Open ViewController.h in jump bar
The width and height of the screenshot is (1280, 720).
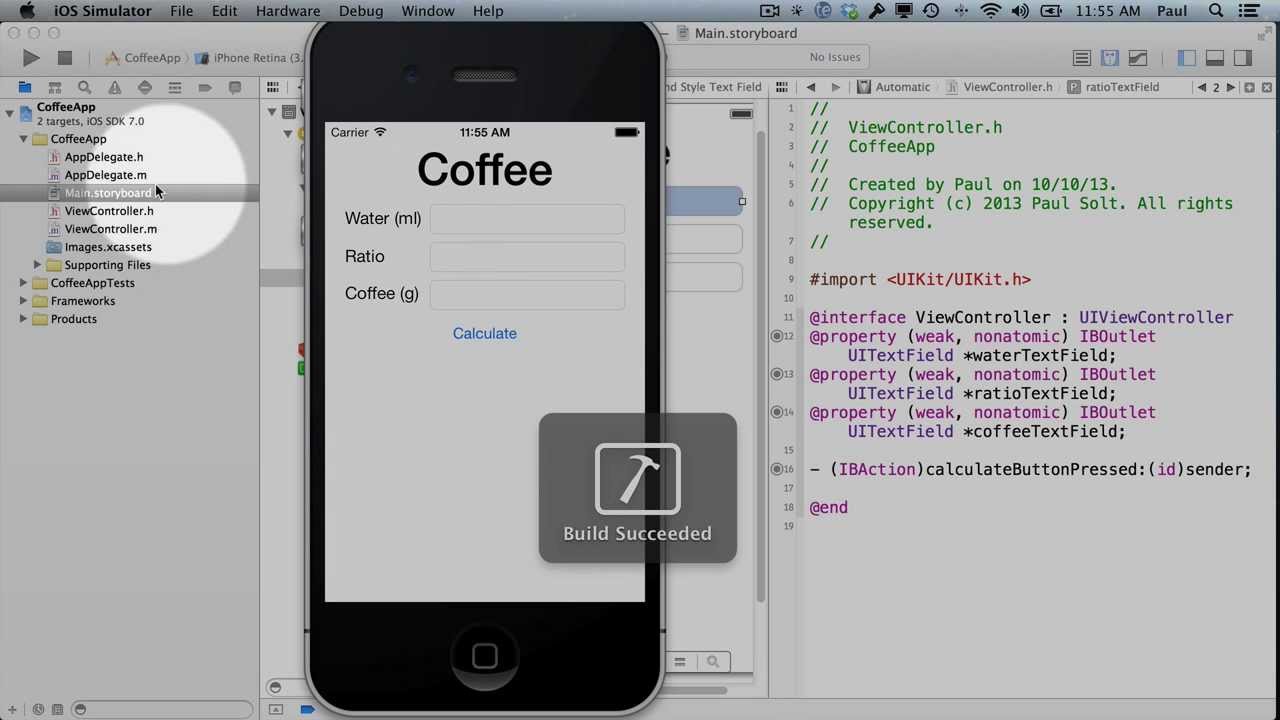click(998, 87)
